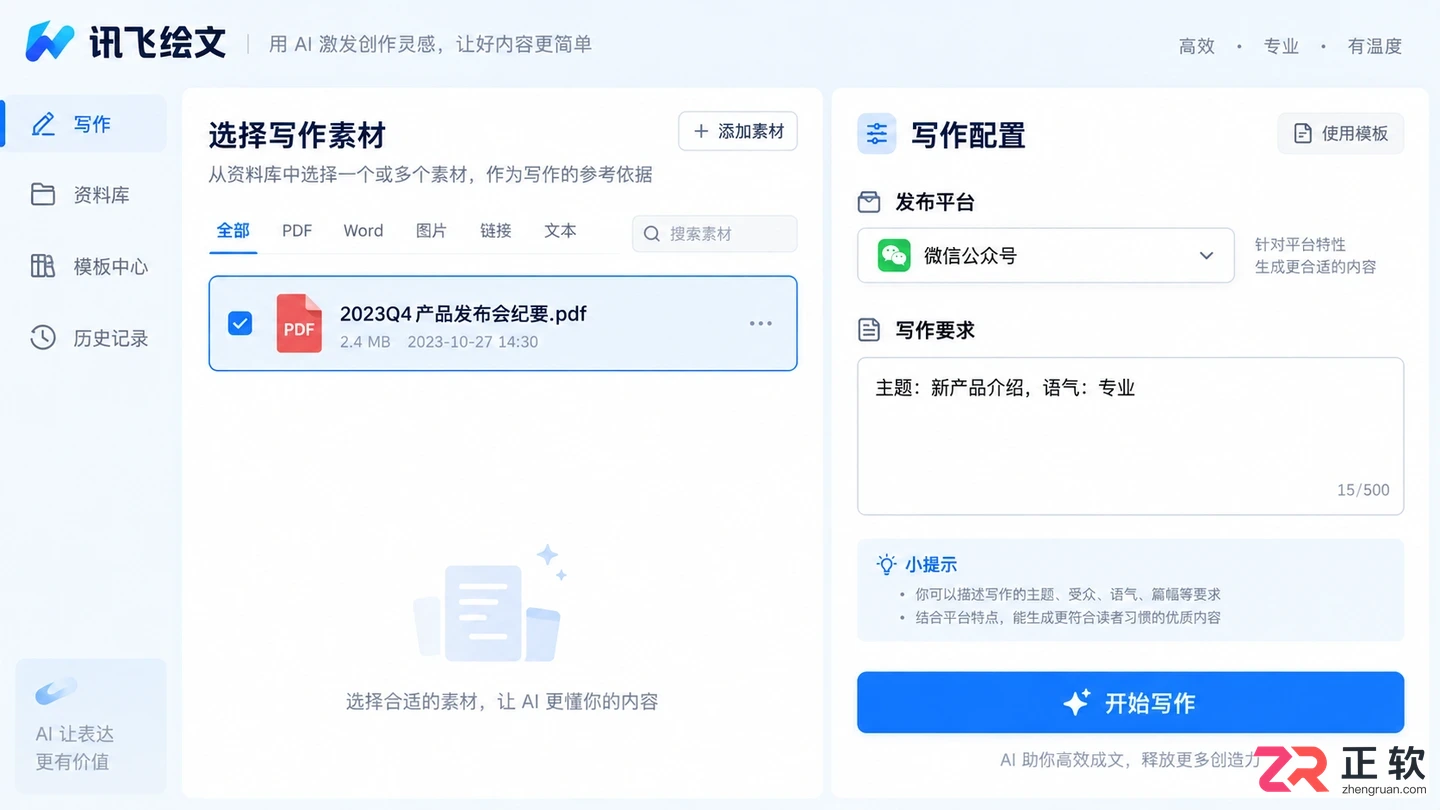
Task: Click the 写作配置 settings sliders icon
Action: click(x=877, y=134)
